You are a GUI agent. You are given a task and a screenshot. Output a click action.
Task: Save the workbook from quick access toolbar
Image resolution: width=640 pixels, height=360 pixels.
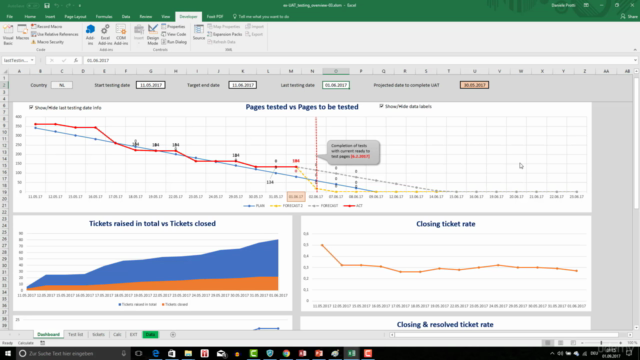point(47,6)
